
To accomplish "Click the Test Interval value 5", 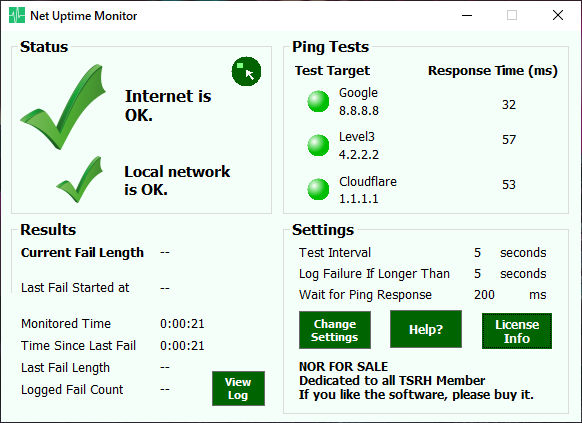I will coord(477,253).
